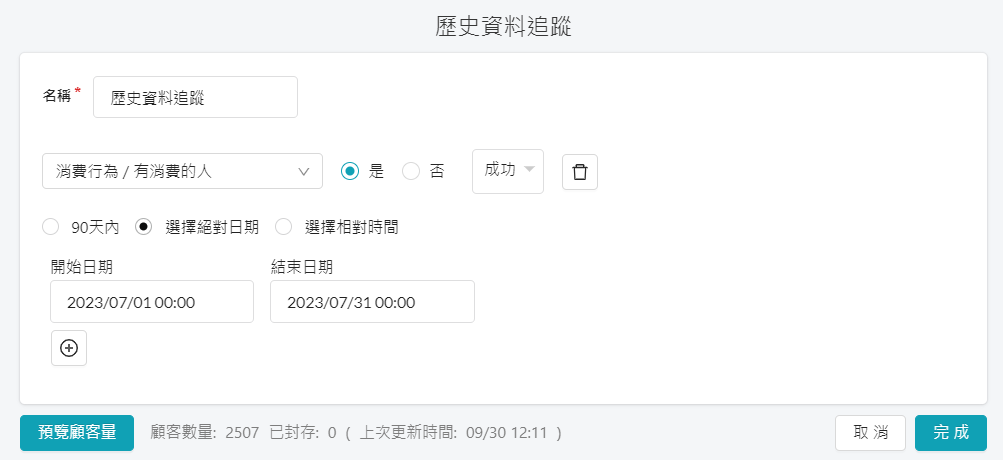Open the 消費行為 / 有消費的人 dropdown
The width and height of the screenshot is (1003, 460).
point(182,171)
